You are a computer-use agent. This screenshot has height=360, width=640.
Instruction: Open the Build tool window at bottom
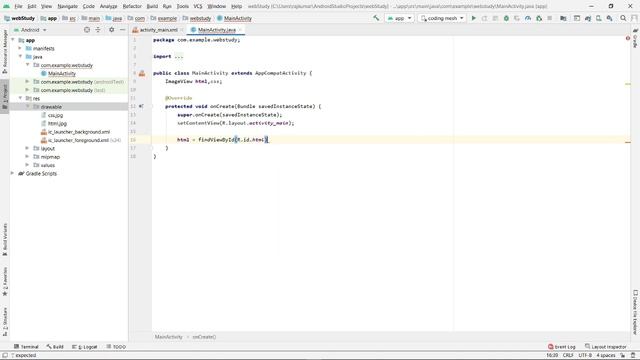click(55, 347)
